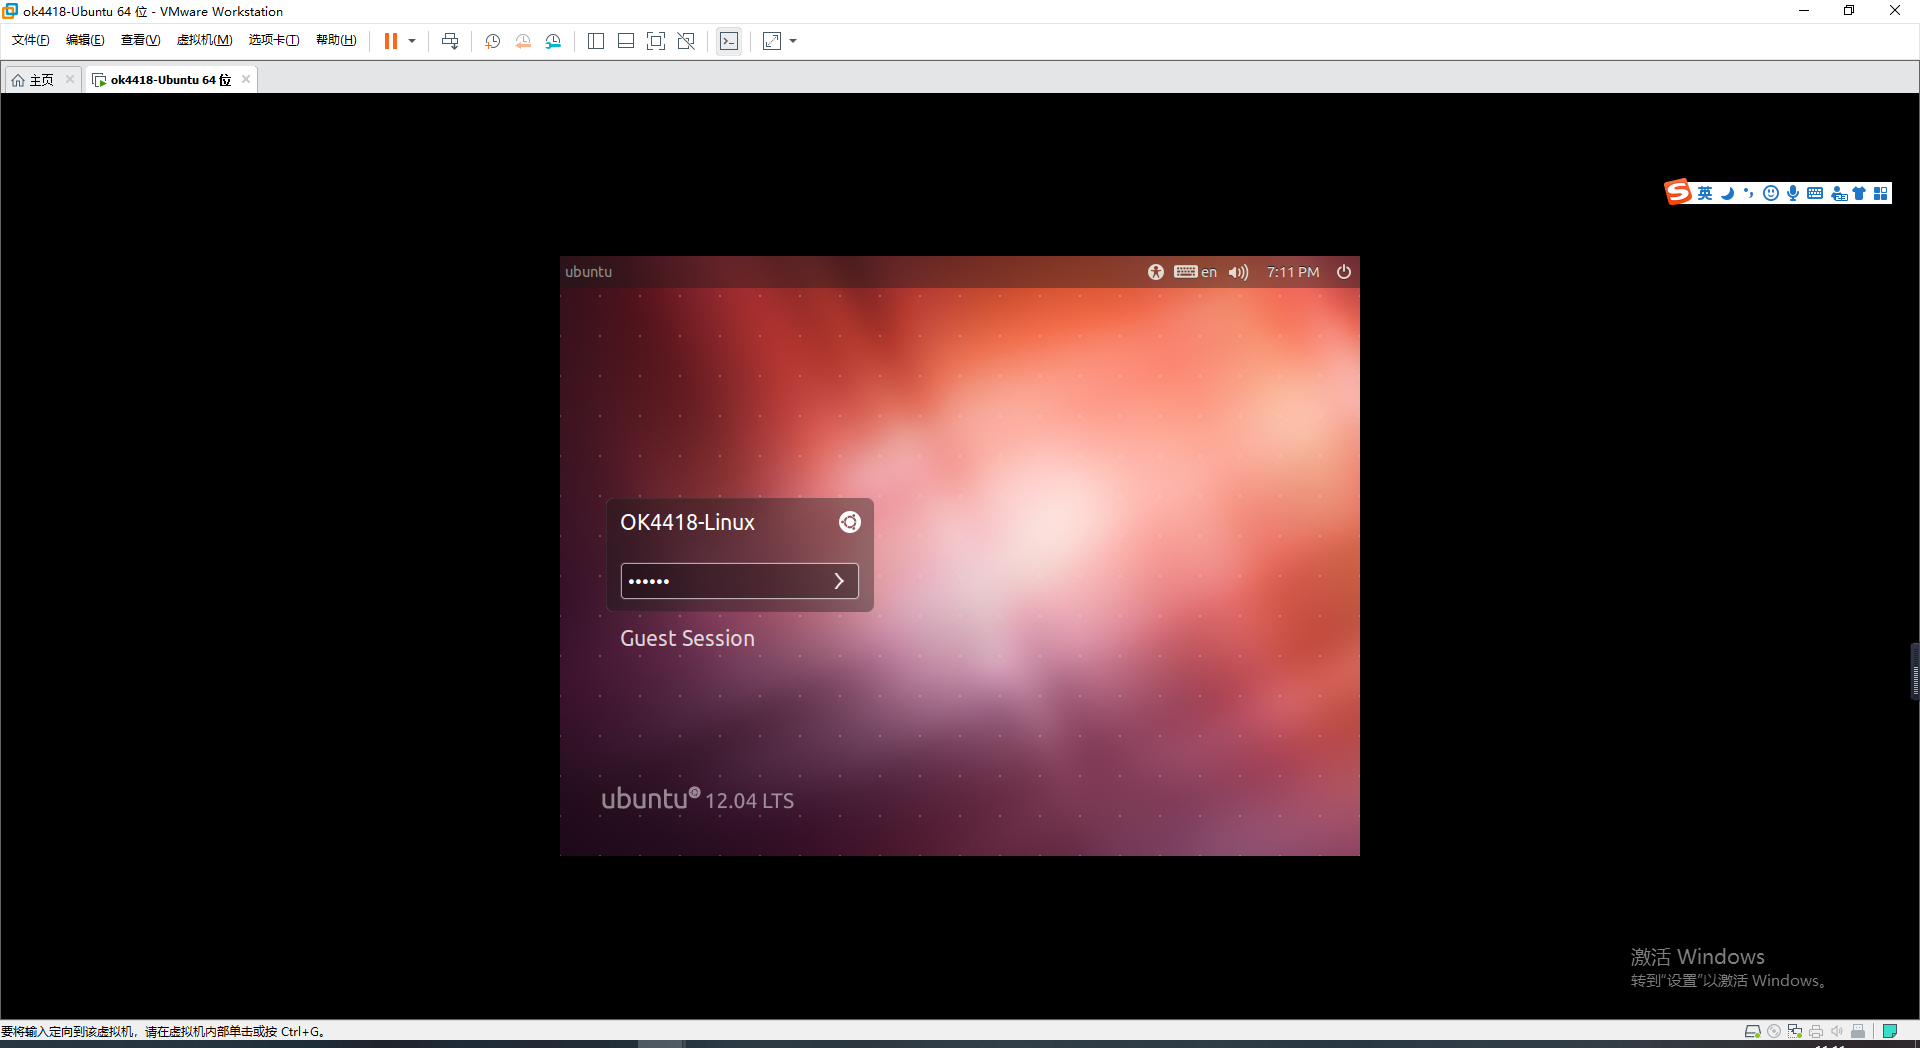This screenshot has width=1920, height=1048.
Task: Open the 虚拟机(M) menu
Action: click(204, 40)
